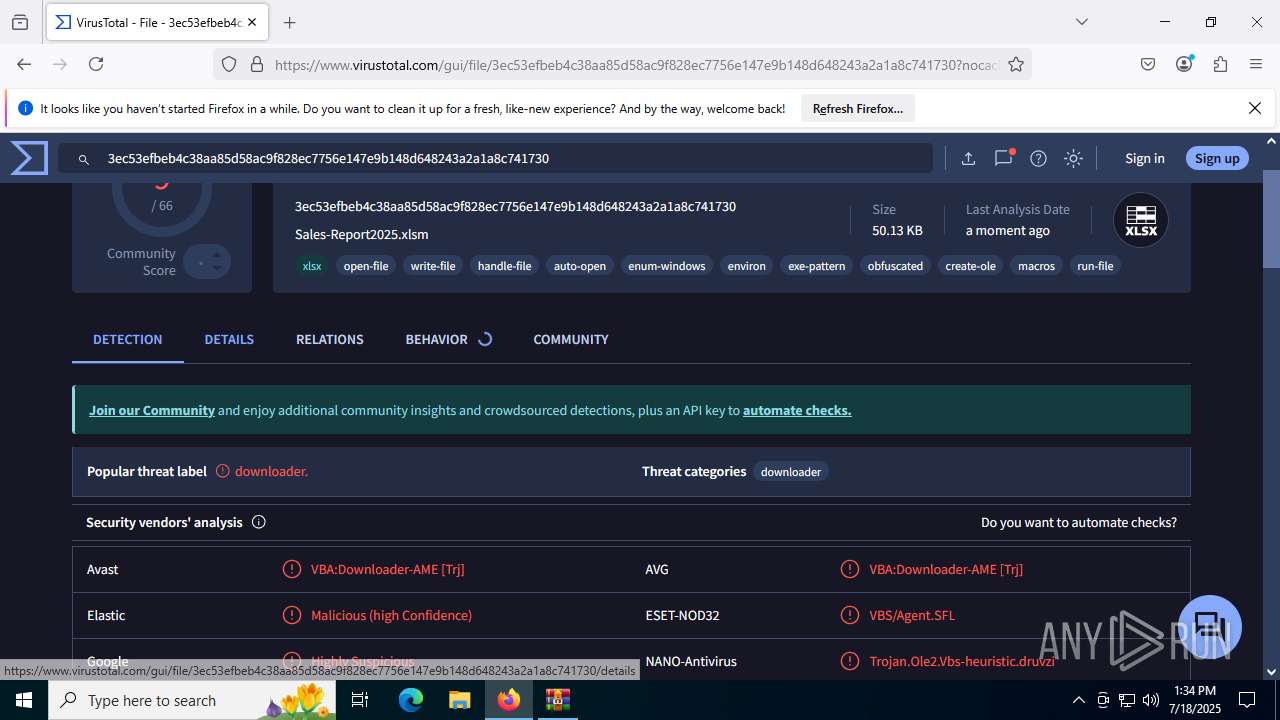Image resolution: width=1280 pixels, height=720 pixels.
Task: Switch to the RELATIONS tab
Action: point(330,339)
